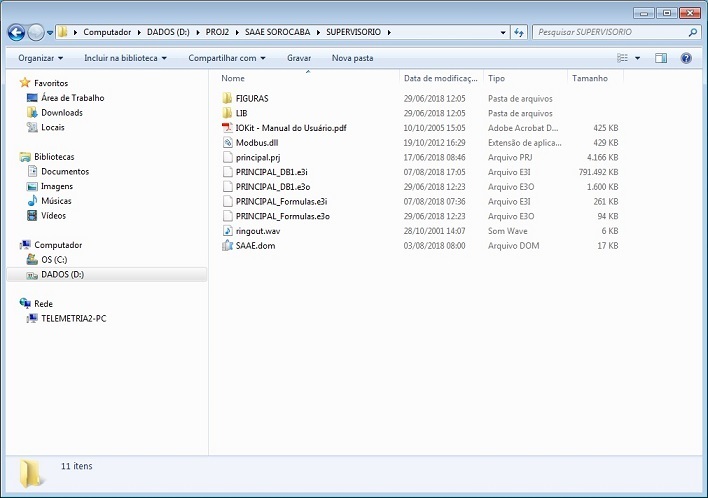Select Computador in the address breadcrumb

point(107,32)
